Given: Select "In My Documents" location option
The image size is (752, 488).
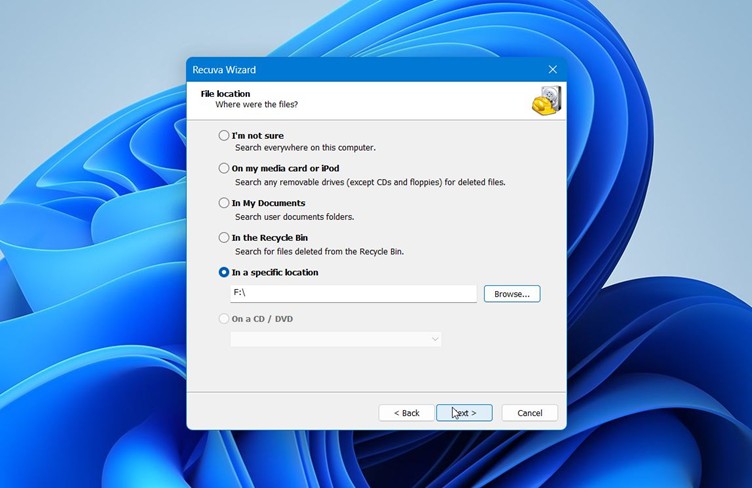Looking at the screenshot, I should [224, 203].
